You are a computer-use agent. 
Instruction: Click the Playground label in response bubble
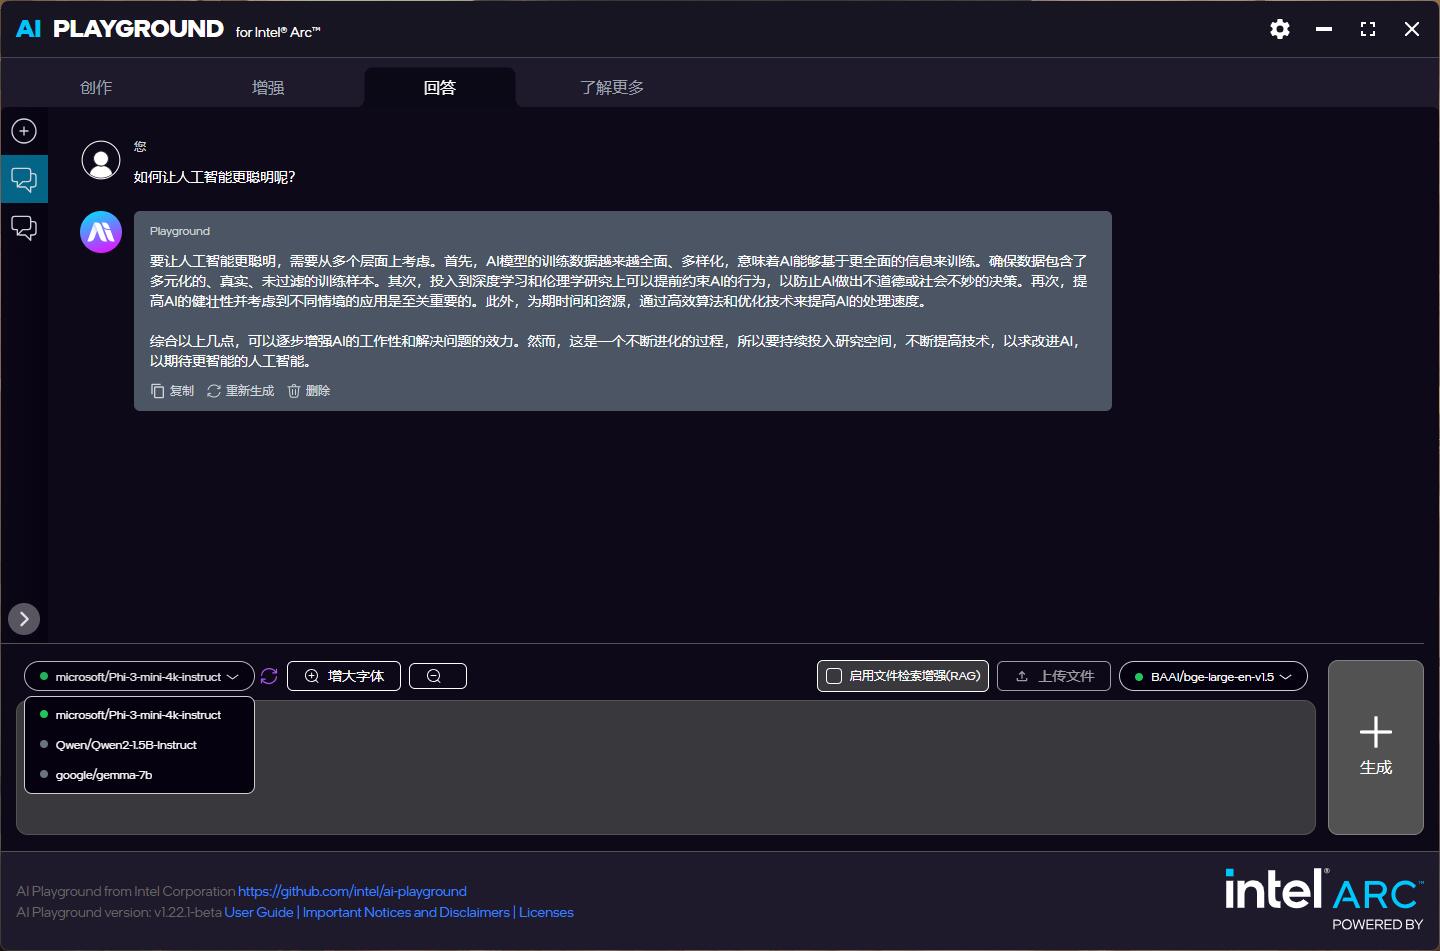[180, 231]
